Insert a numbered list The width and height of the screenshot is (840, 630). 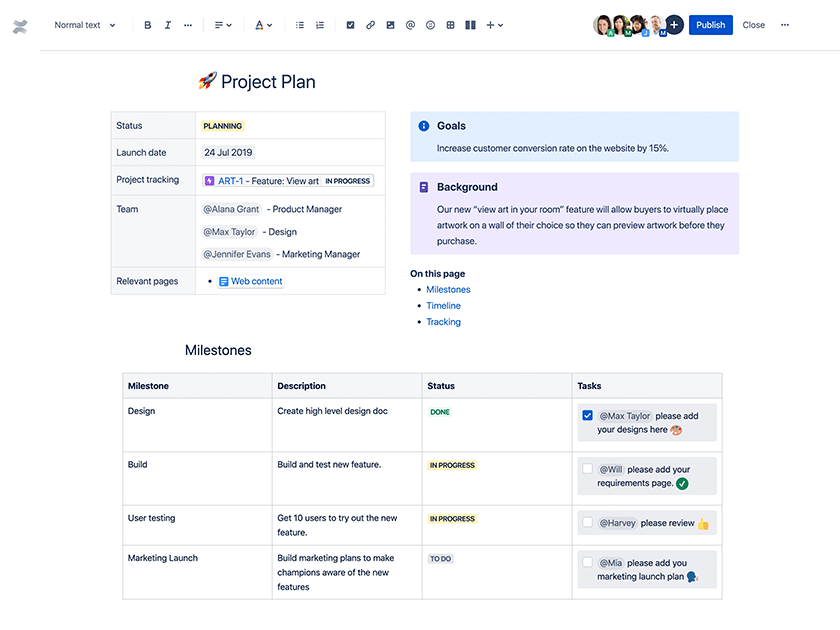[x=318, y=25]
